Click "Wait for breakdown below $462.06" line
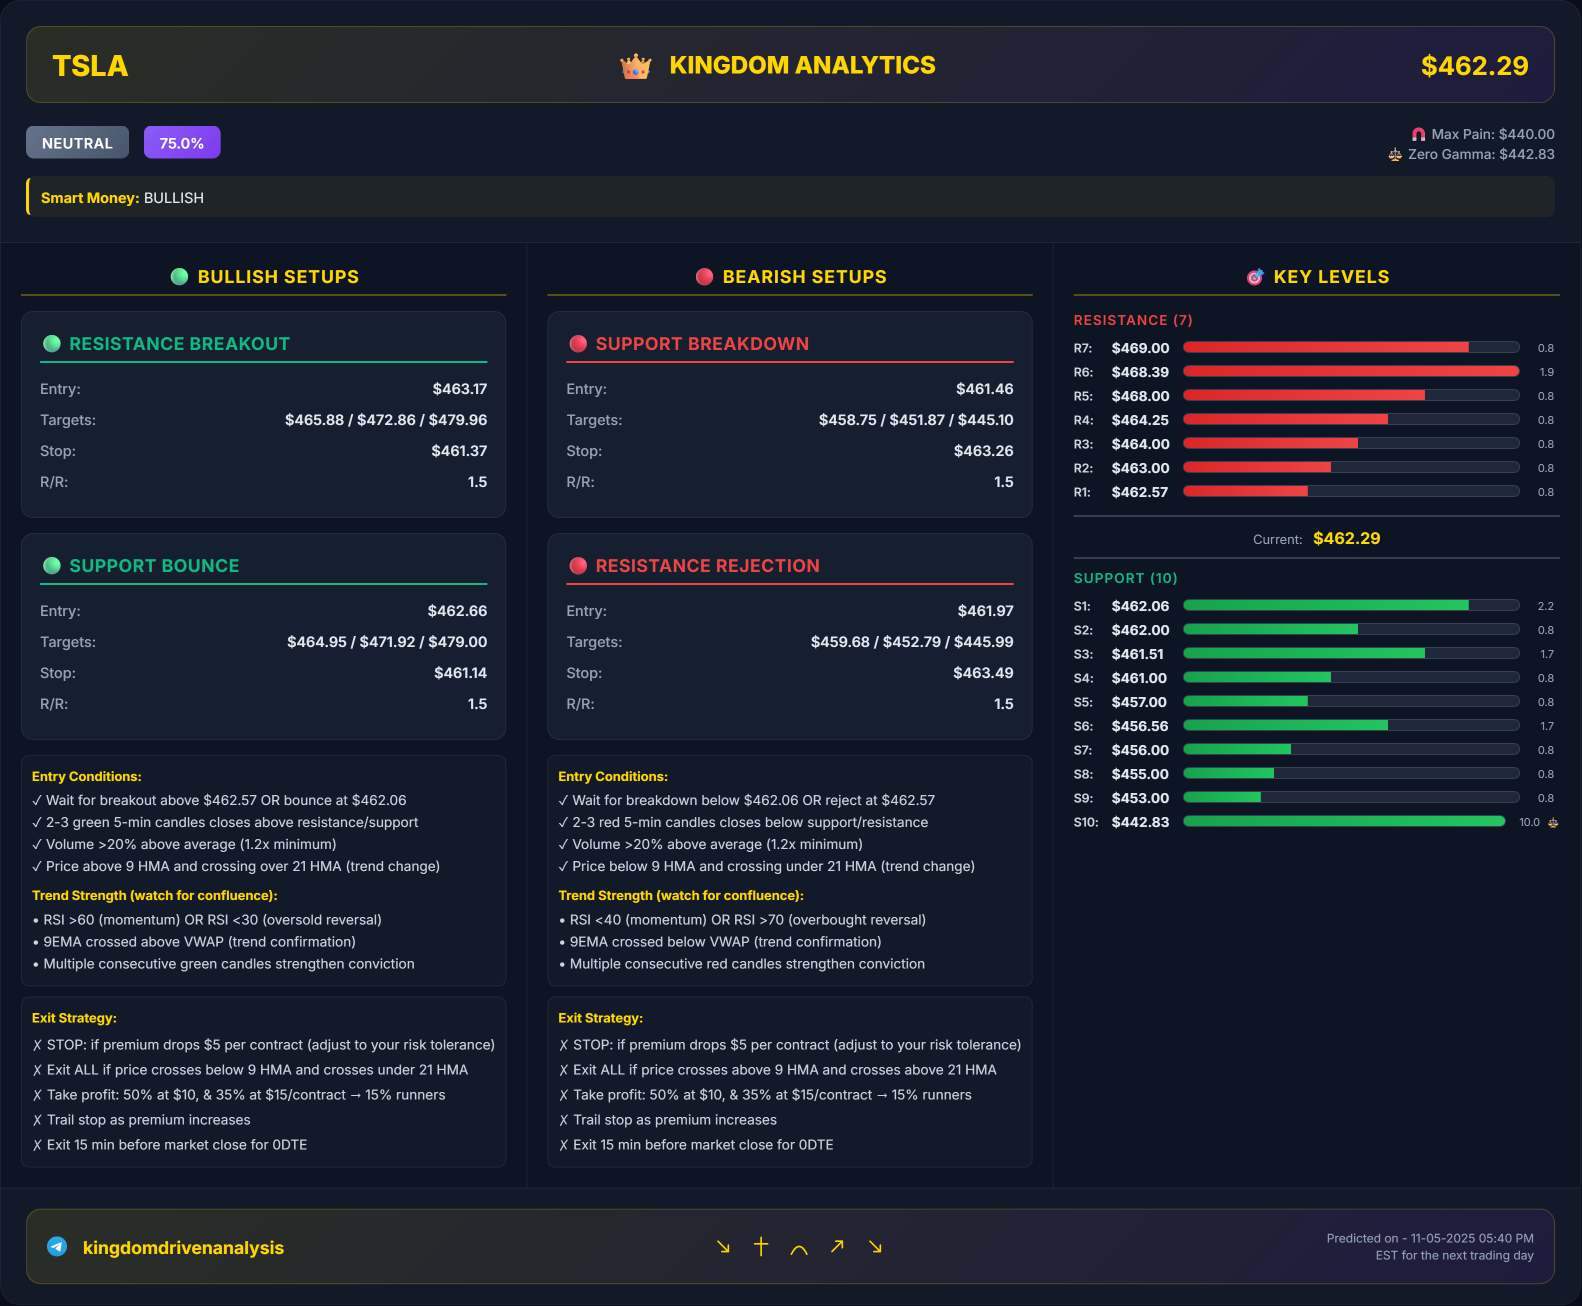1582x1306 pixels. pyautogui.click(x=747, y=800)
